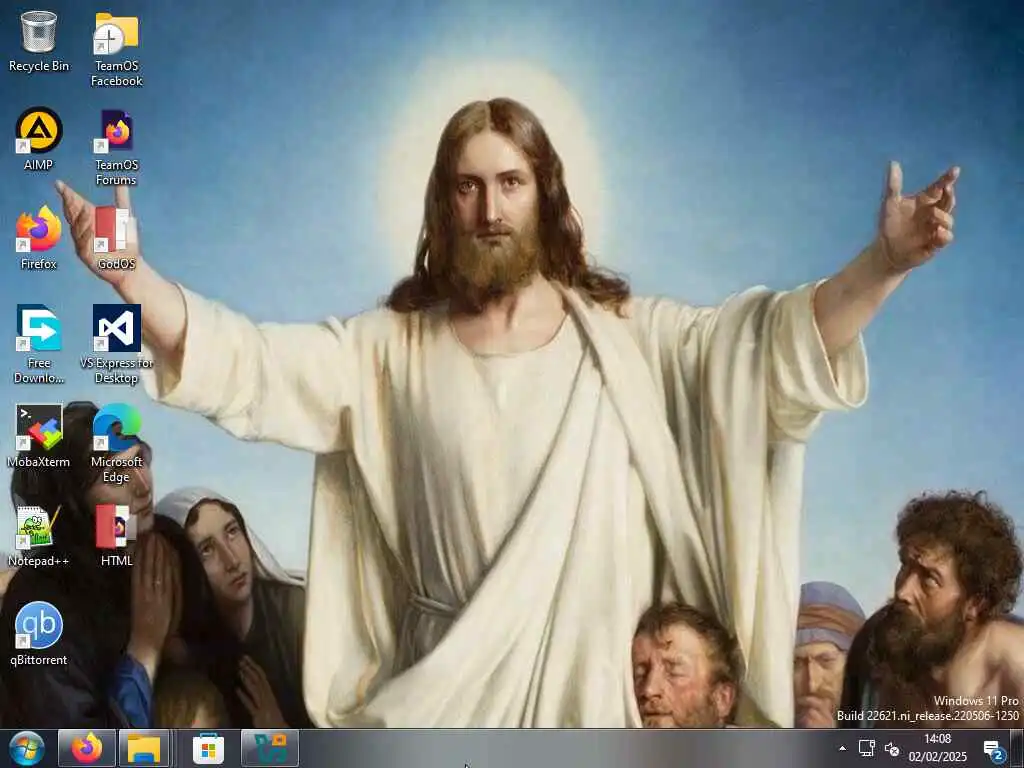
Task: Launch Firefox from the desktop icon
Action: pos(39,238)
